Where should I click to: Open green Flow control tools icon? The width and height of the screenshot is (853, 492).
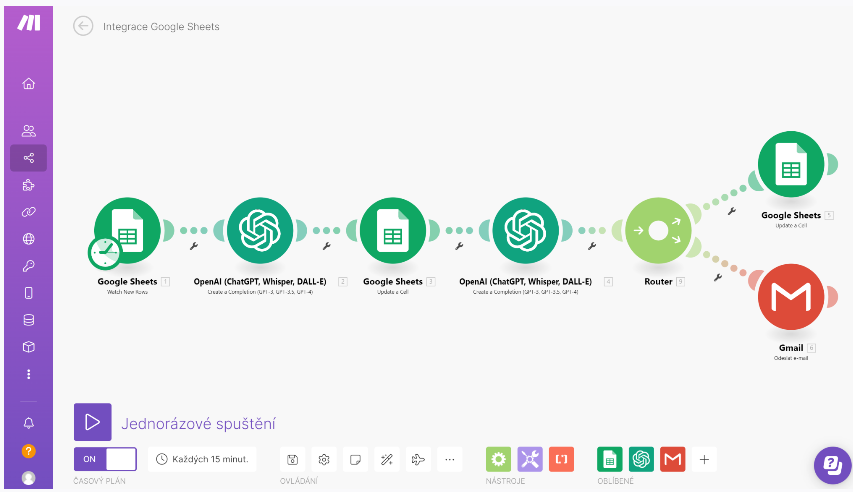[x=498, y=459]
